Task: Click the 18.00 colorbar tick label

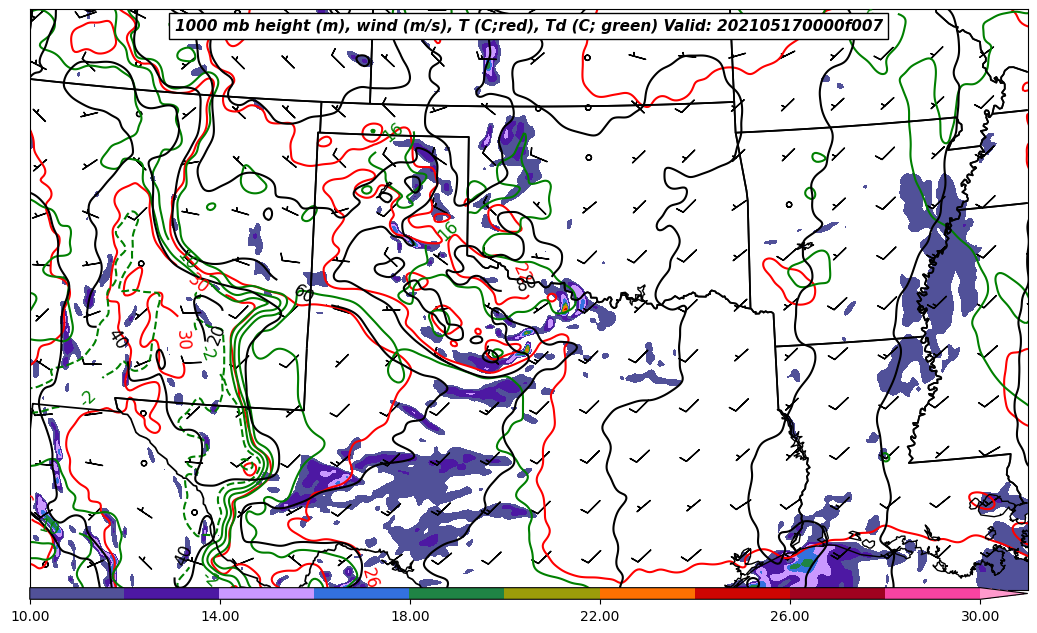Action: click(x=410, y=616)
